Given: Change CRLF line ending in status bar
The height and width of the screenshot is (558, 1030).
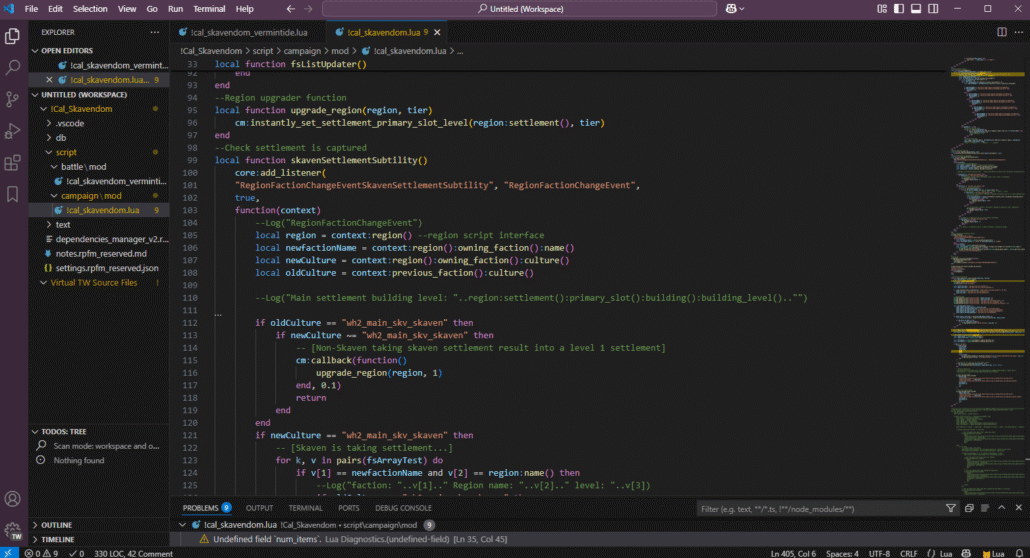Looking at the screenshot, I should (908, 553).
